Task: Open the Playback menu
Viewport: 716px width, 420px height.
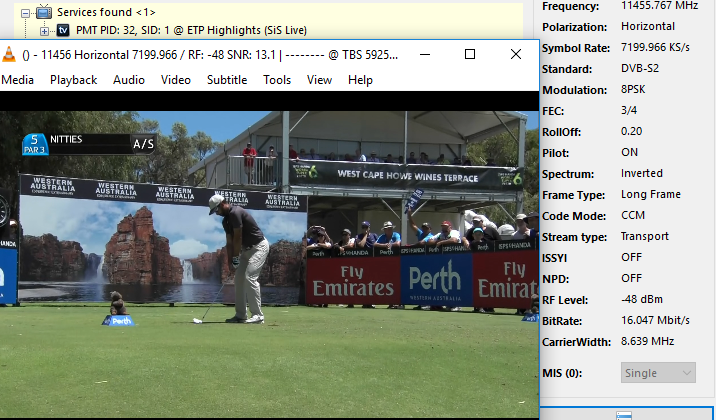Action: (x=73, y=80)
